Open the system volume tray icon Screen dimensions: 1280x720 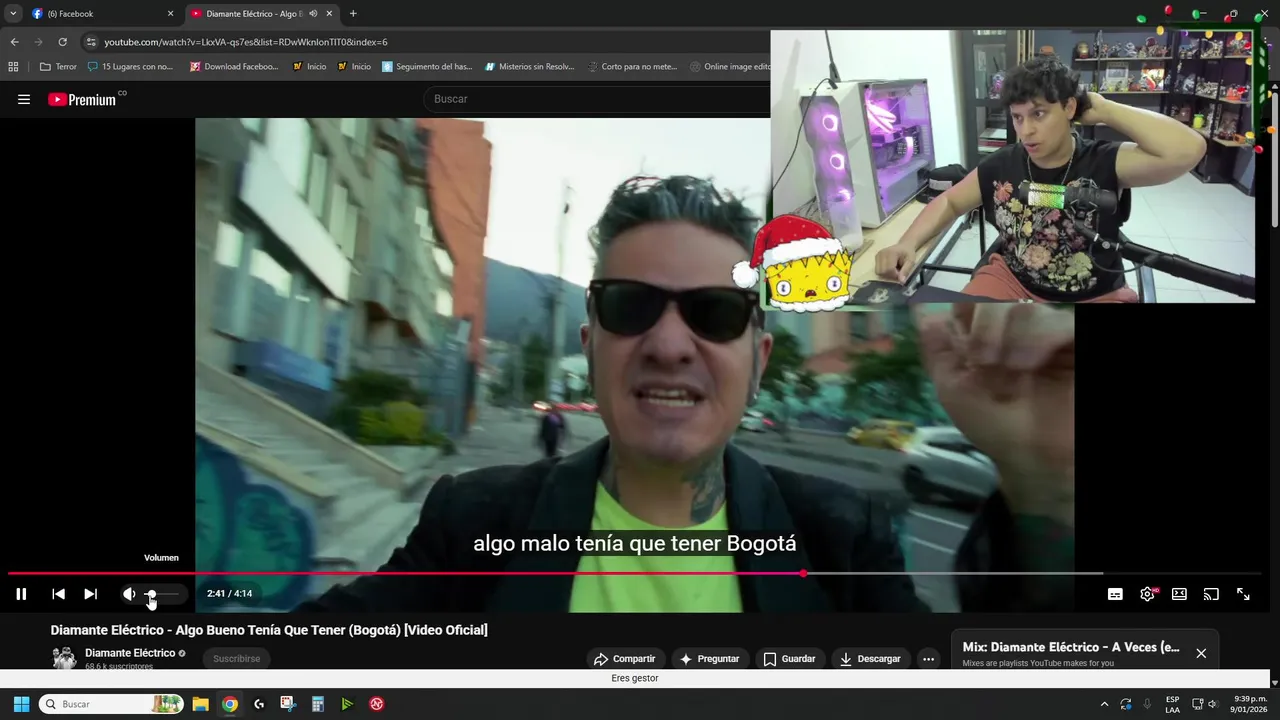pyautogui.click(x=1213, y=704)
